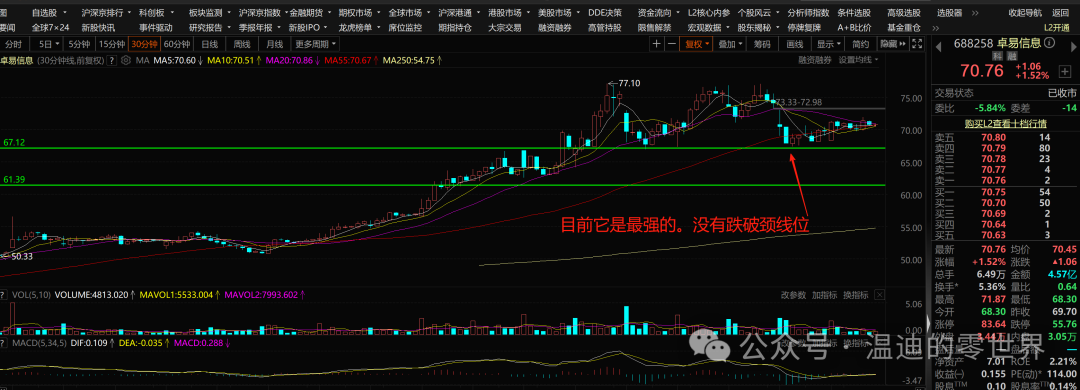Toggle 简约 simple display mode

click(x=860, y=44)
